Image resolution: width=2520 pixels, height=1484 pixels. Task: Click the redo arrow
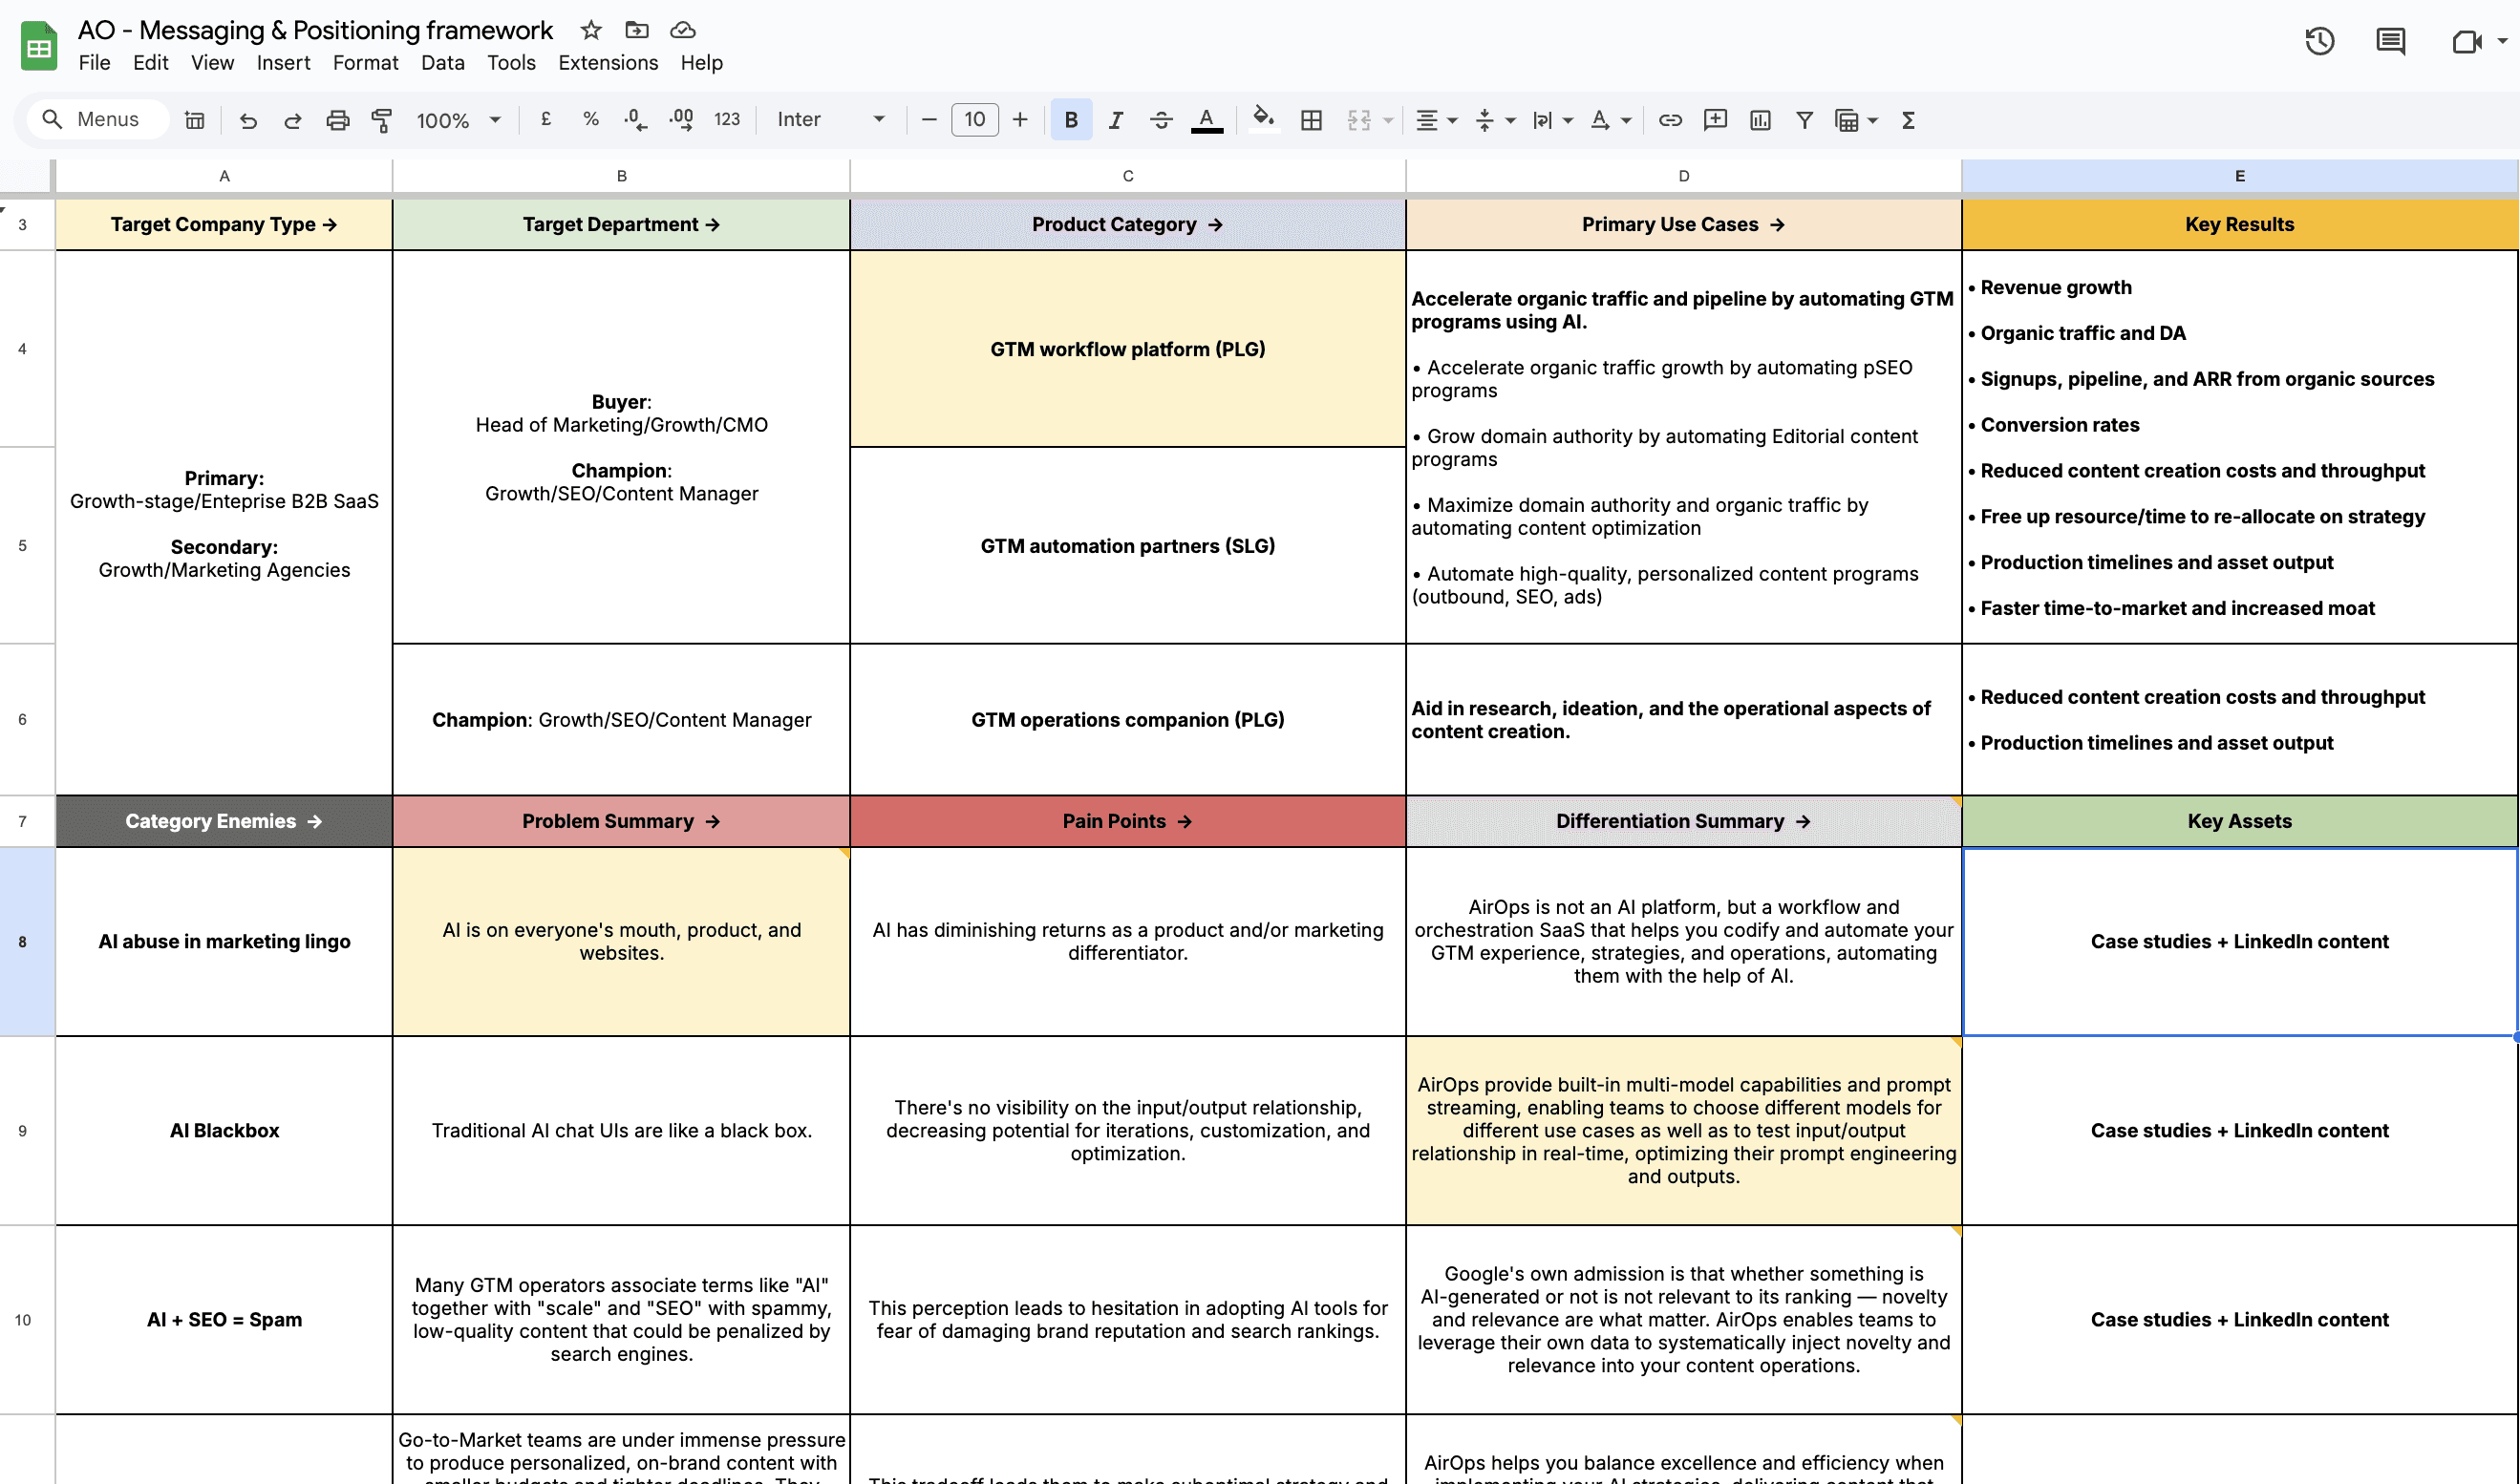click(293, 120)
